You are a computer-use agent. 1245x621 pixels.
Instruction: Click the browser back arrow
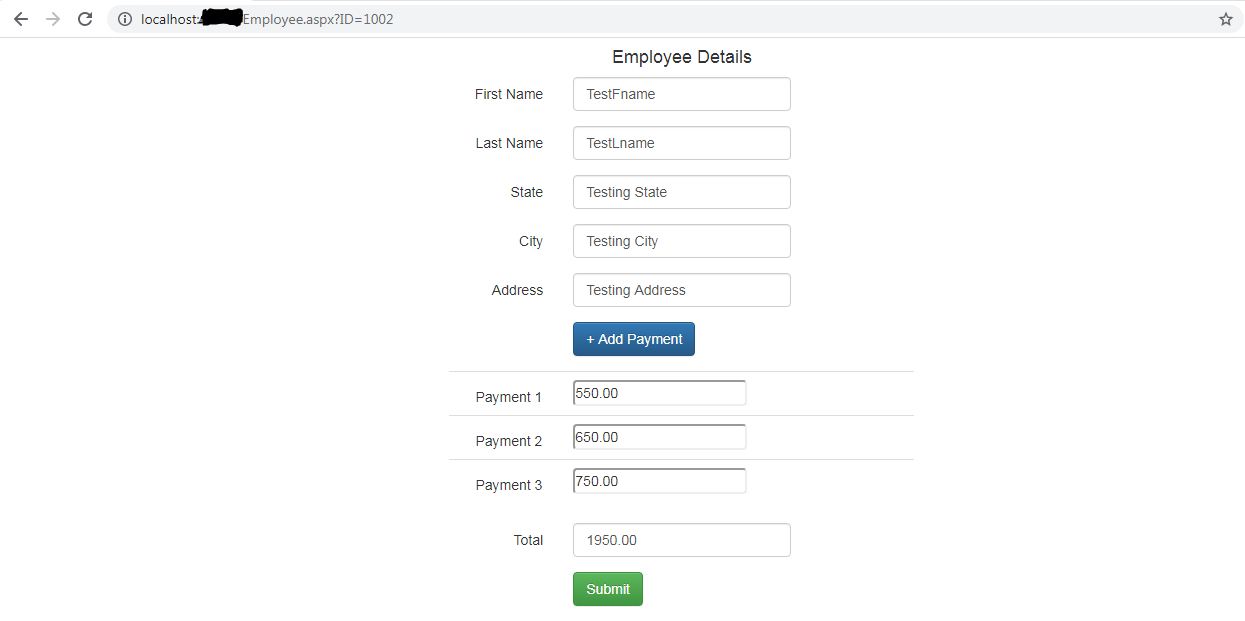[x=21, y=19]
